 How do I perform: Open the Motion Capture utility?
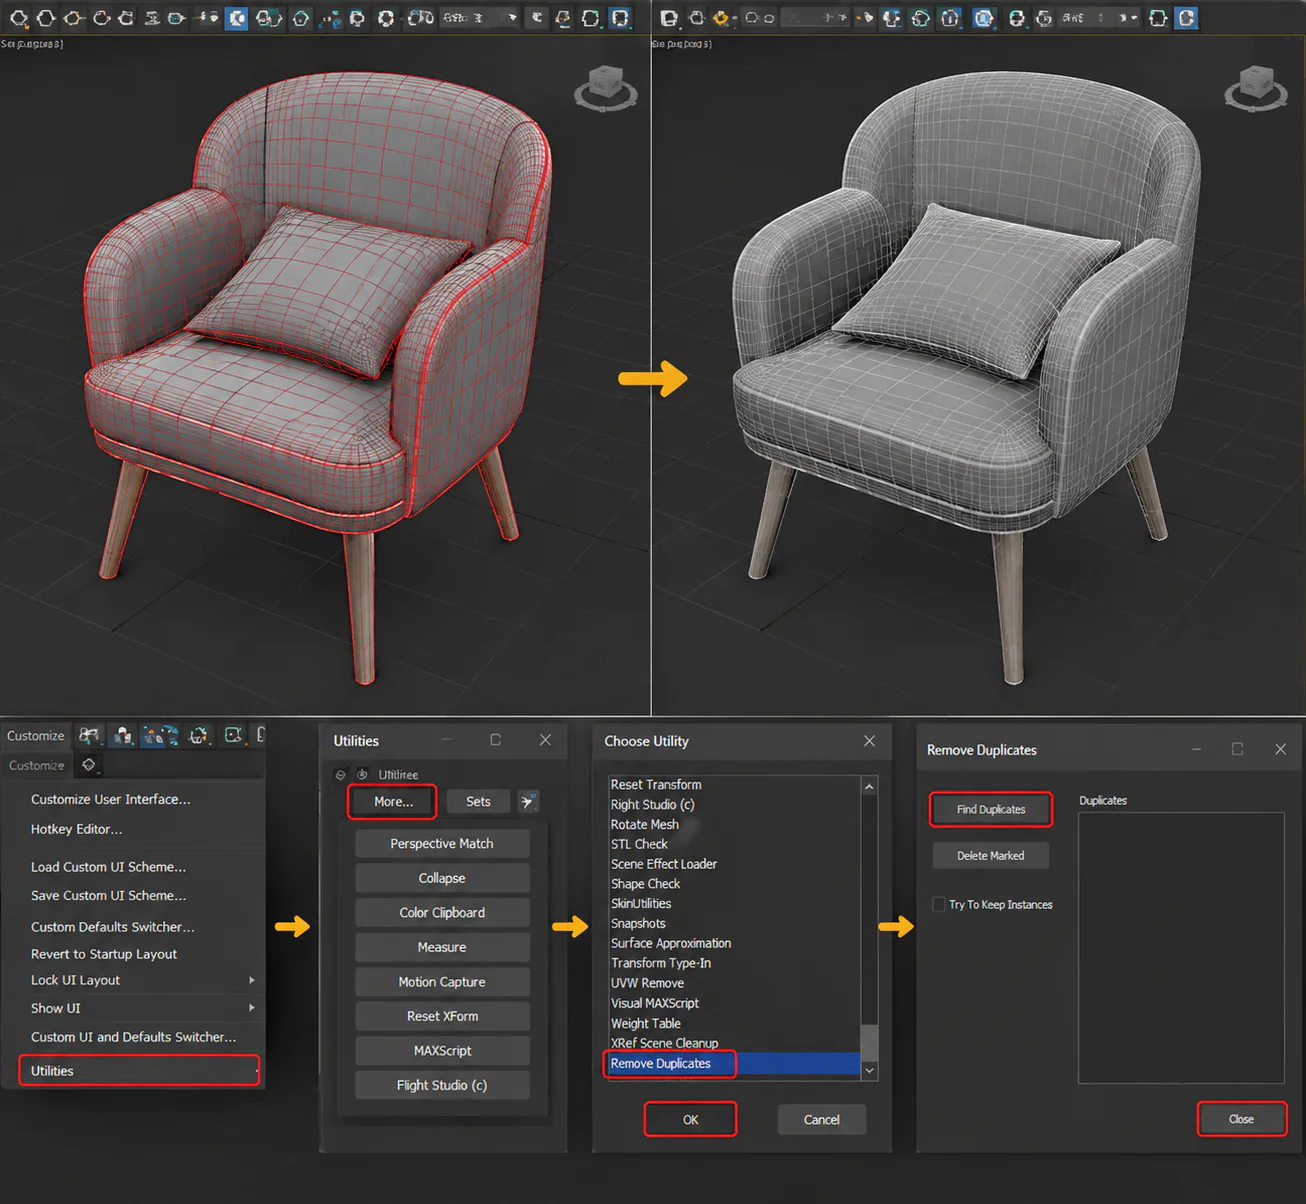[x=442, y=982]
